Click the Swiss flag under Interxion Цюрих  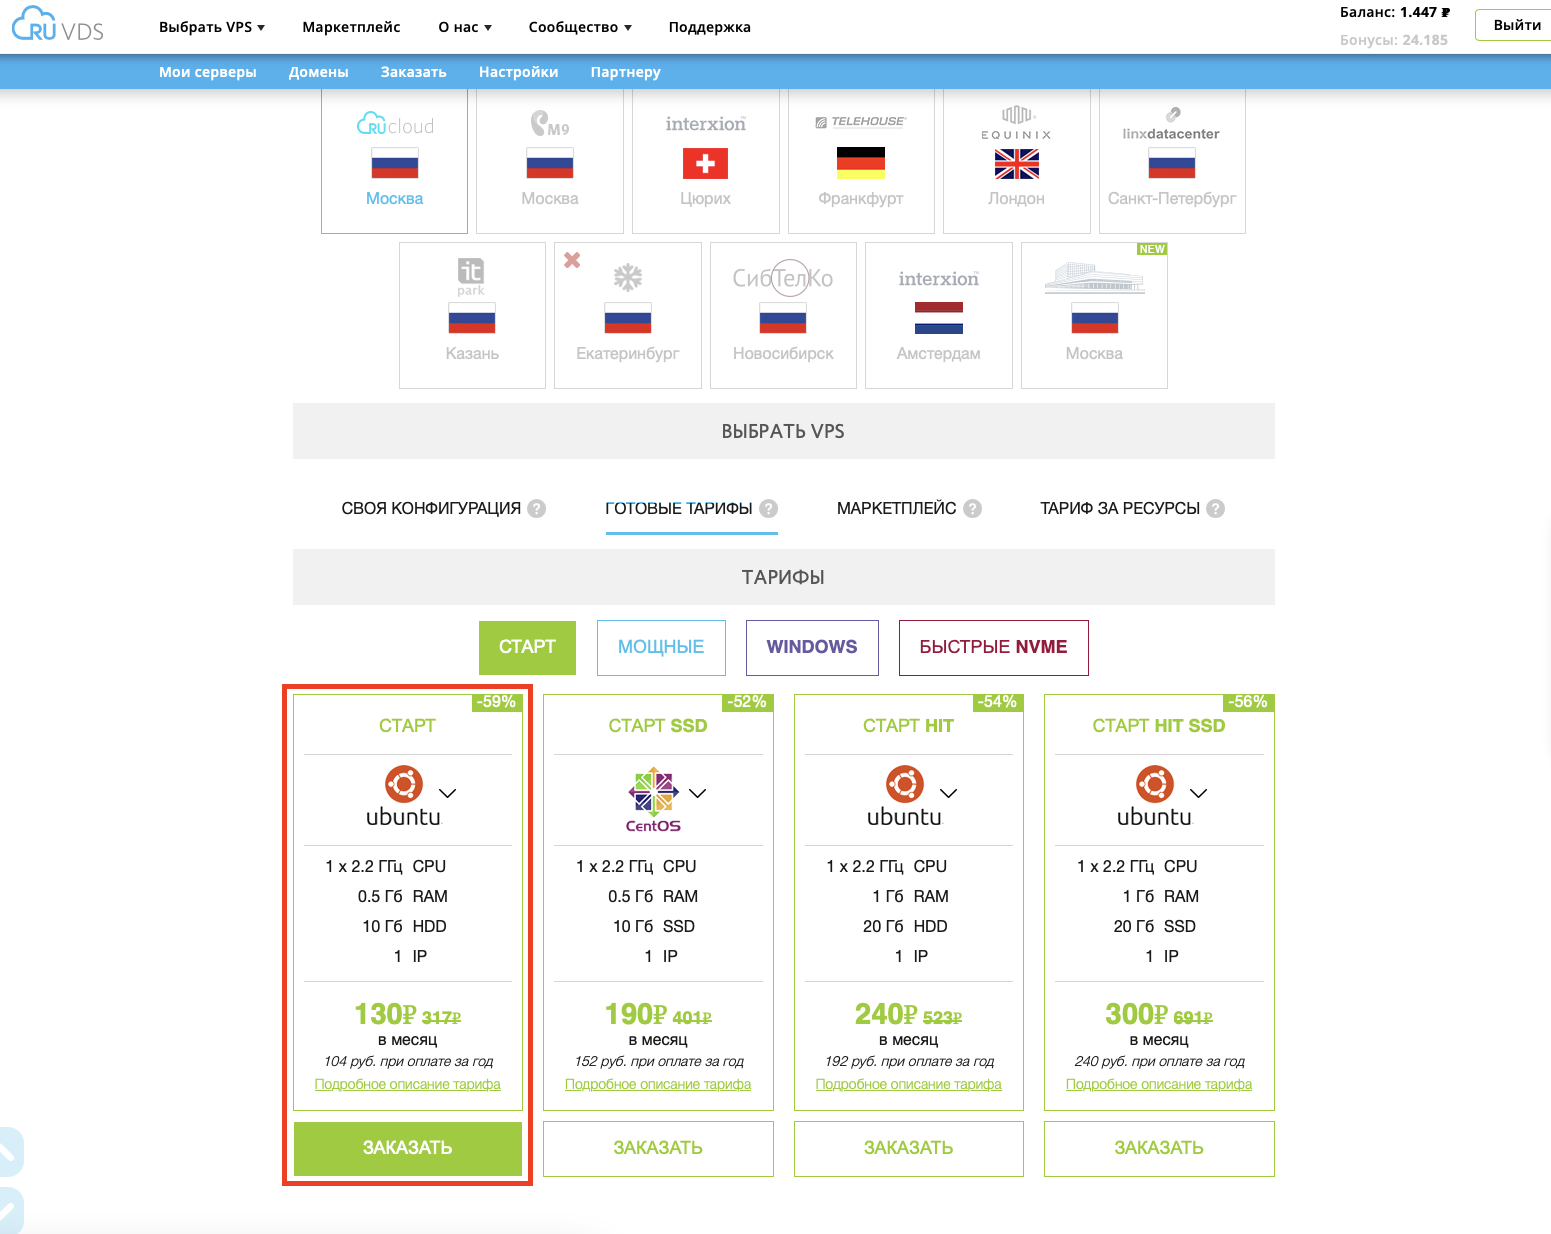[705, 163]
